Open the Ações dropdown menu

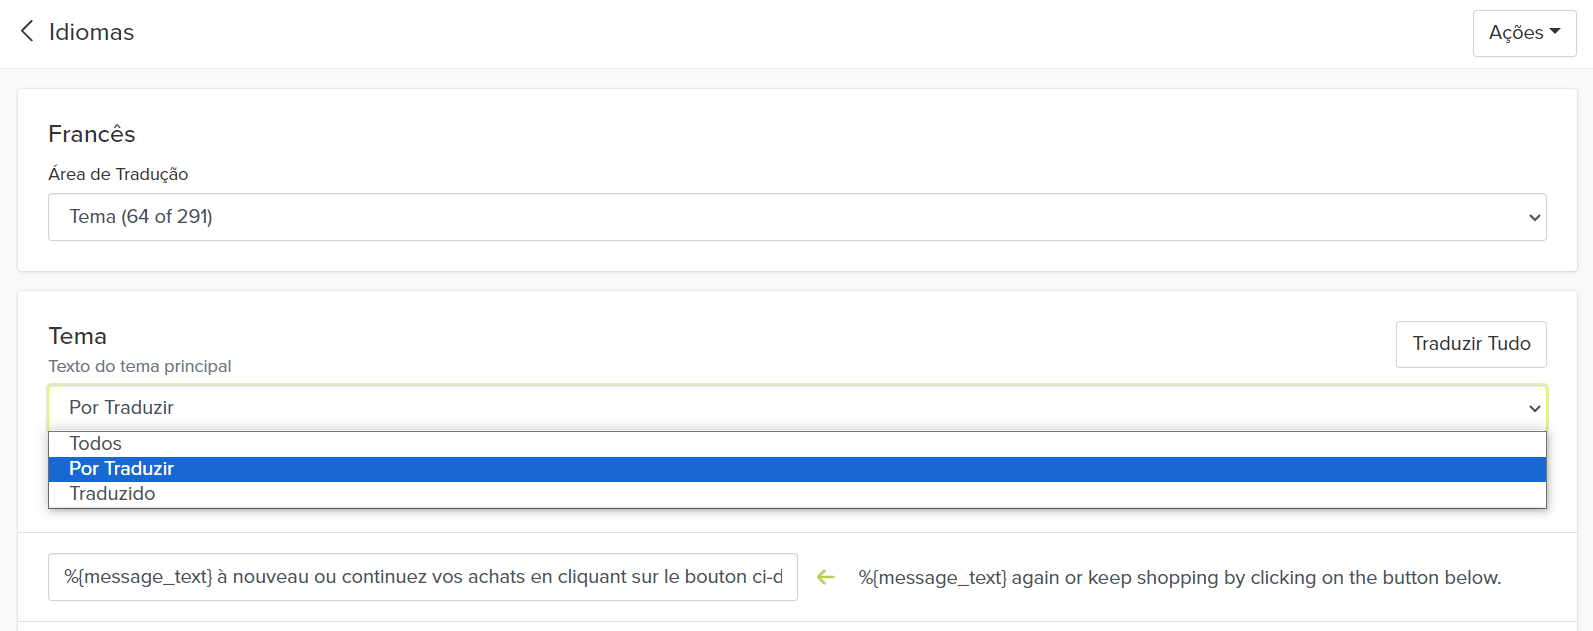coord(1523,33)
